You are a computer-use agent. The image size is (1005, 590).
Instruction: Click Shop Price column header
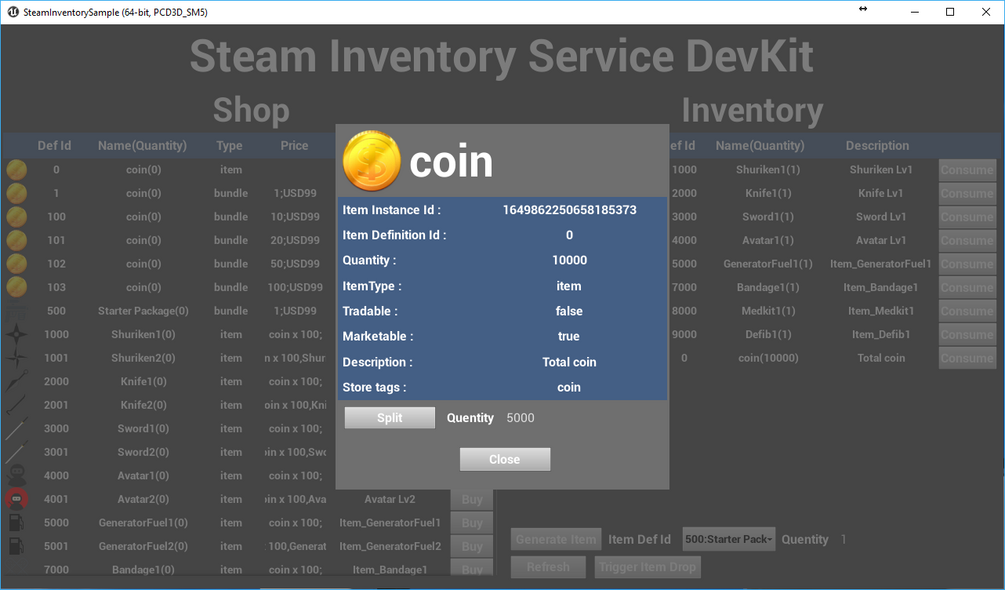tap(294, 145)
